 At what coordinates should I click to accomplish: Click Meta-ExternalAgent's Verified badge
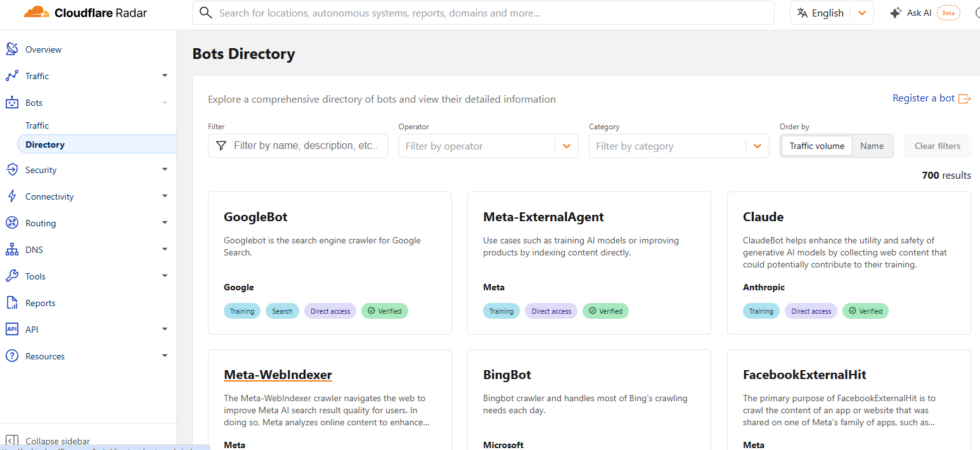(606, 311)
